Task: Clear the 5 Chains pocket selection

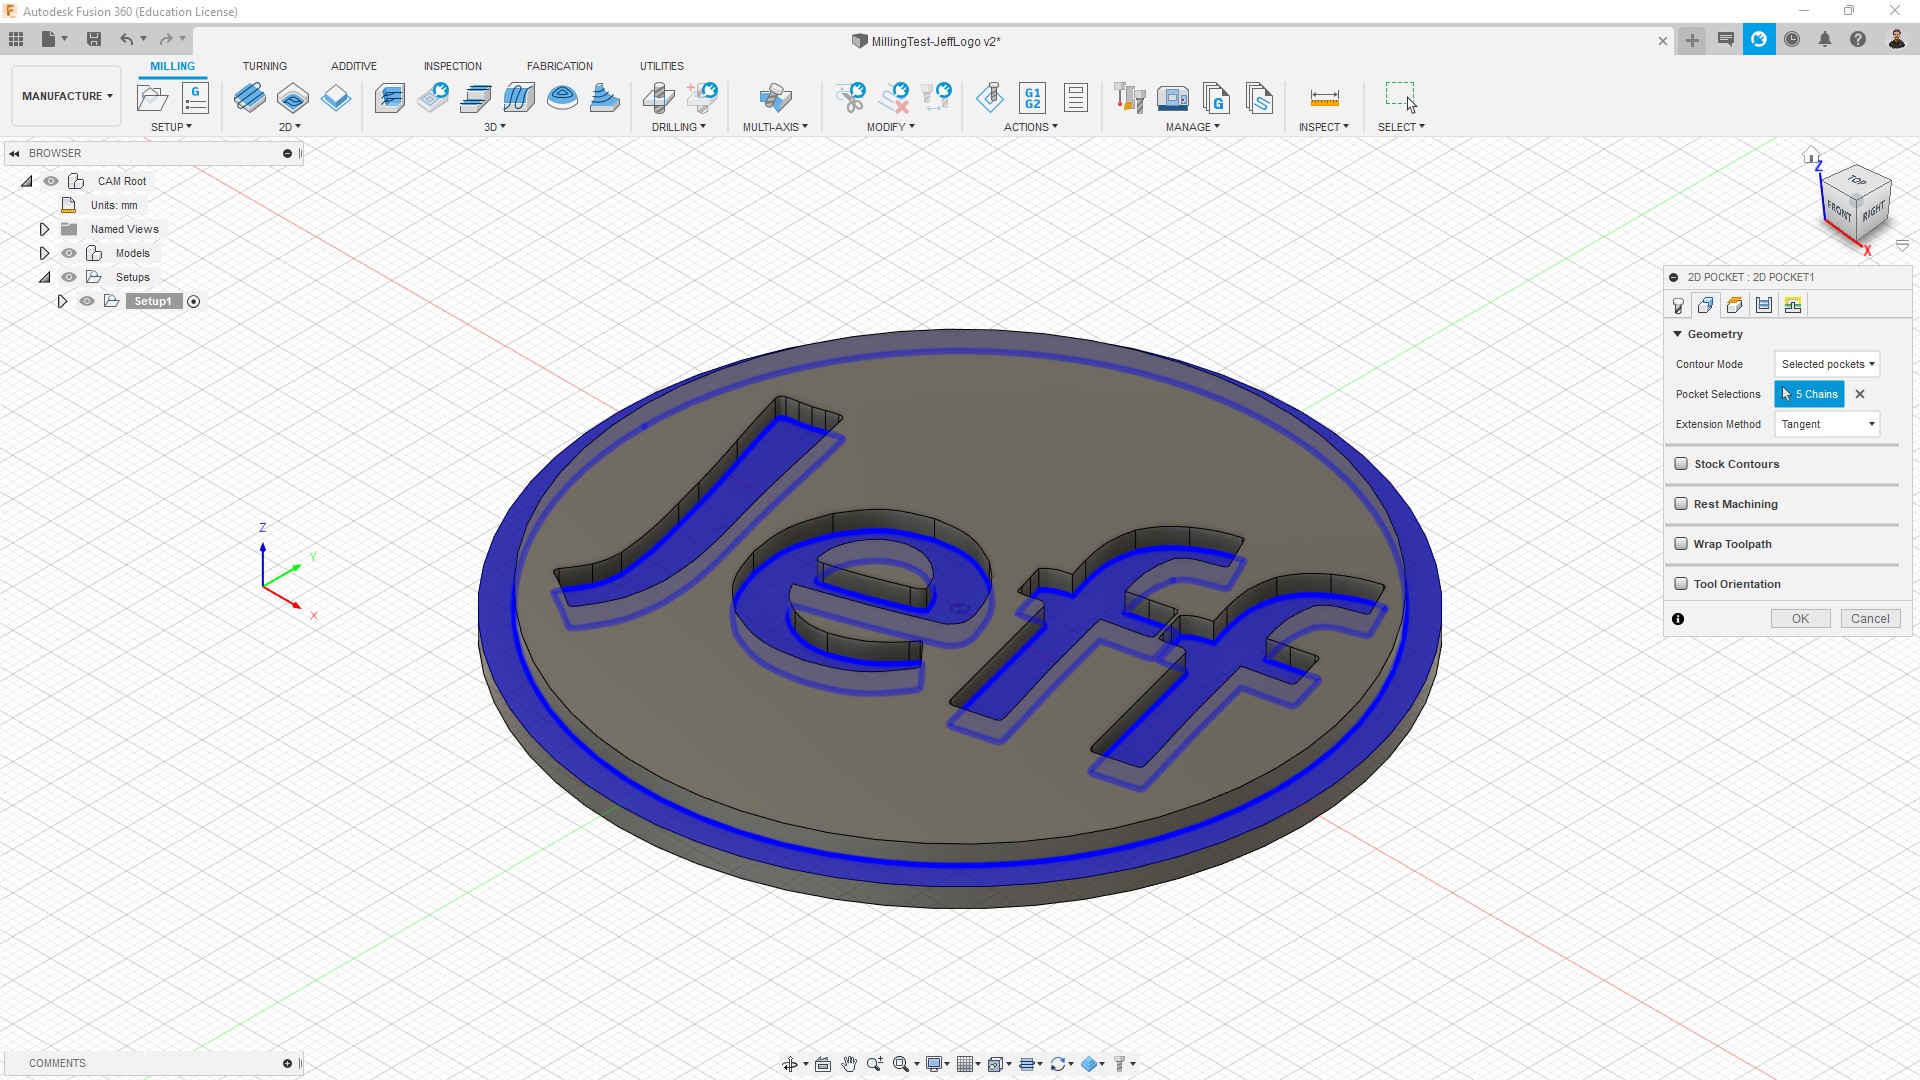Action: [x=1860, y=394]
